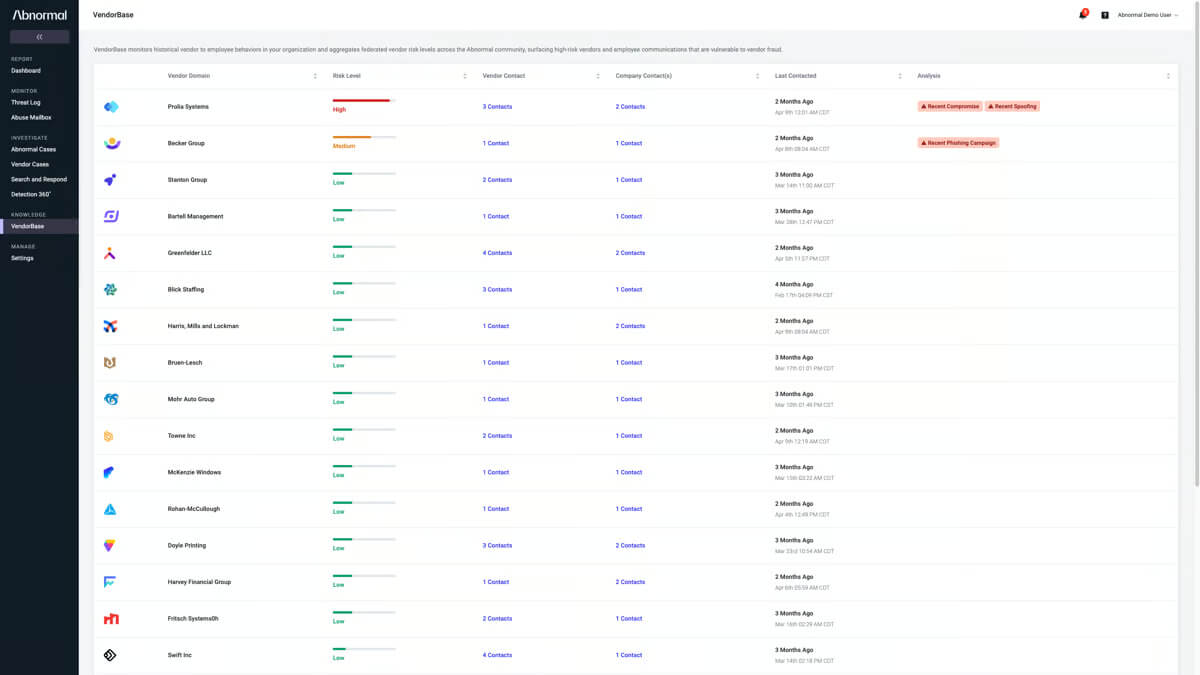
Task: Click the Harris, Mills and Lockman logo
Action: click(x=111, y=326)
